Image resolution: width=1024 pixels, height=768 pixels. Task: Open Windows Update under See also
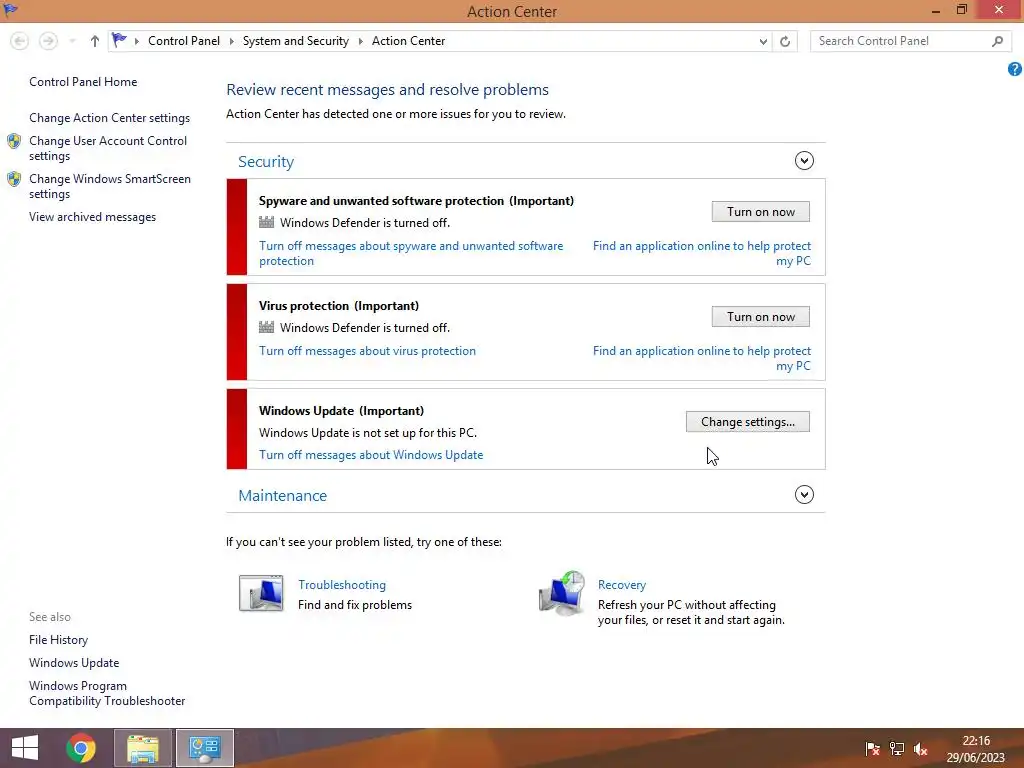[74, 663]
